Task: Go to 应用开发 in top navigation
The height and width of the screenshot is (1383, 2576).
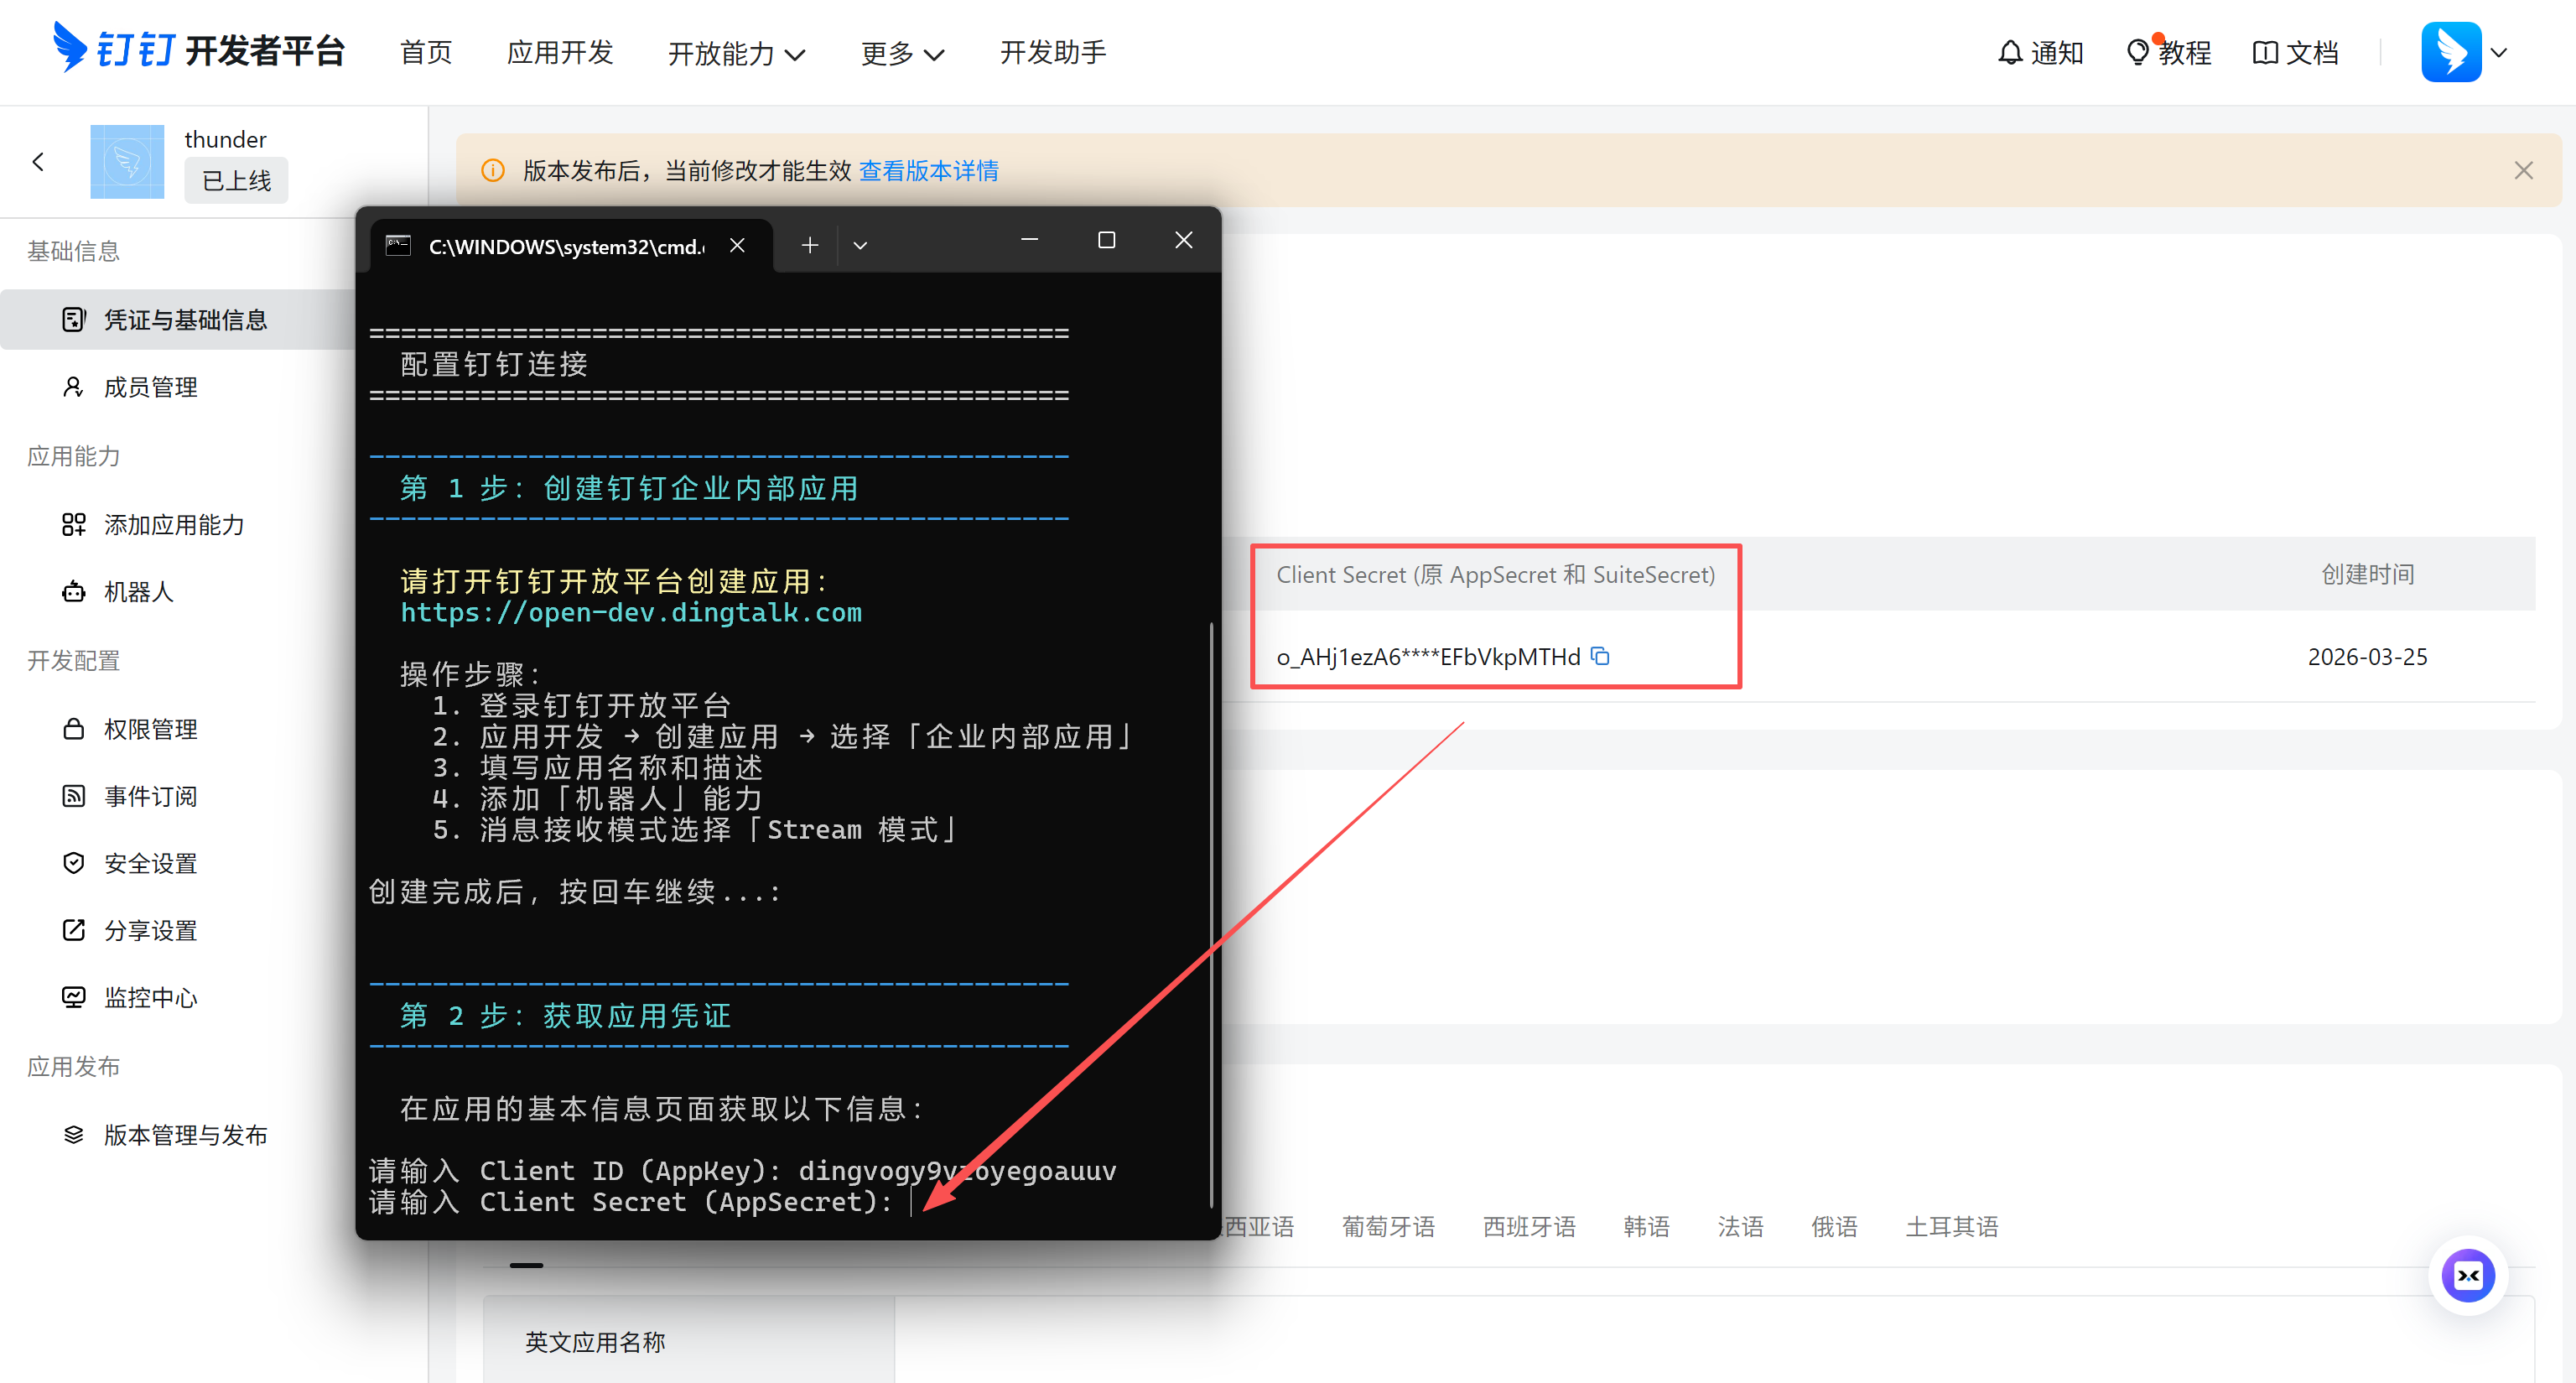Action: pyautogui.click(x=559, y=52)
